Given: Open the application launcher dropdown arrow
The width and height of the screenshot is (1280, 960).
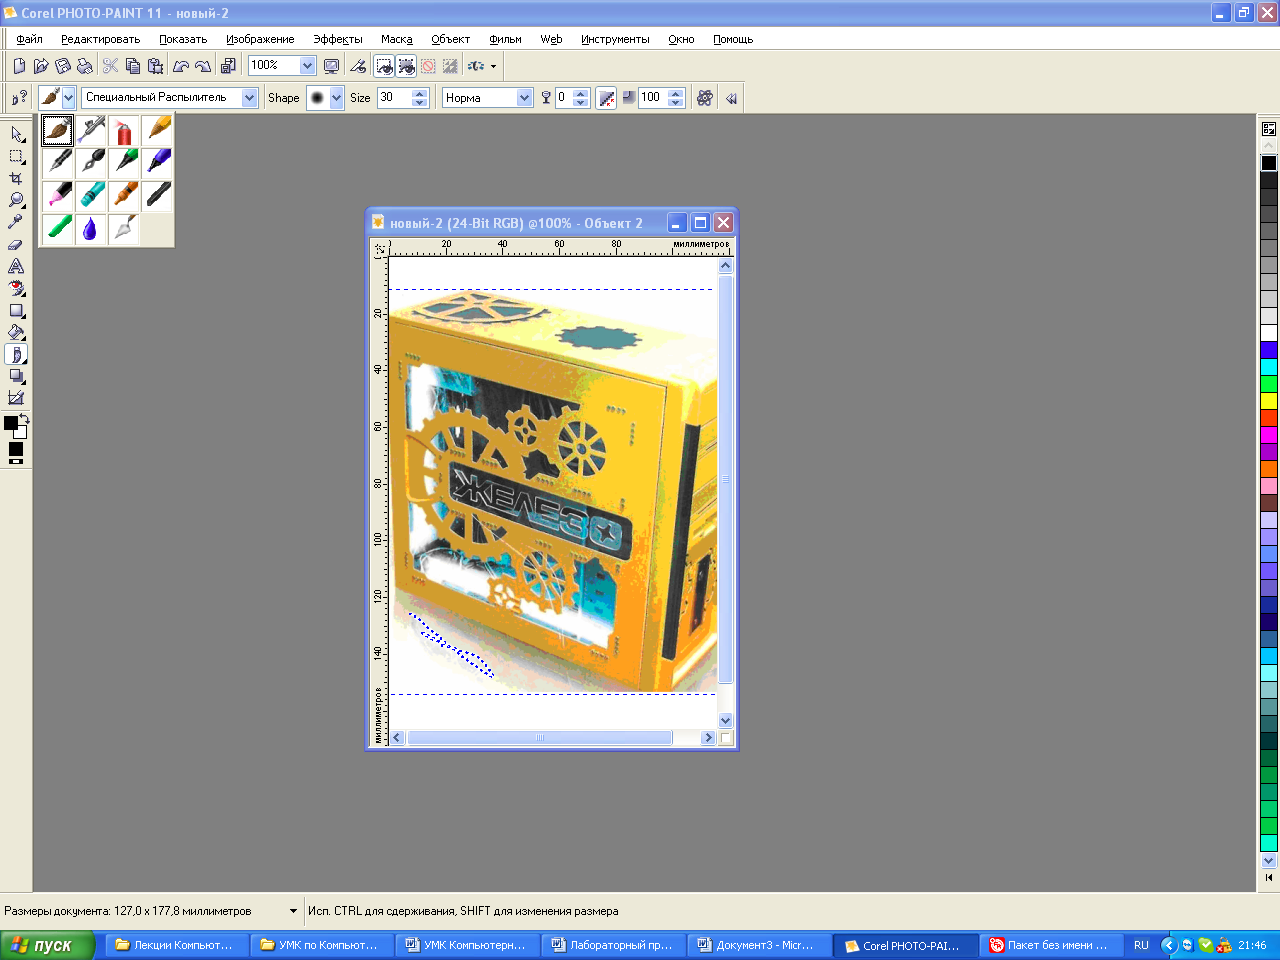Looking at the screenshot, I should point(493,67).
